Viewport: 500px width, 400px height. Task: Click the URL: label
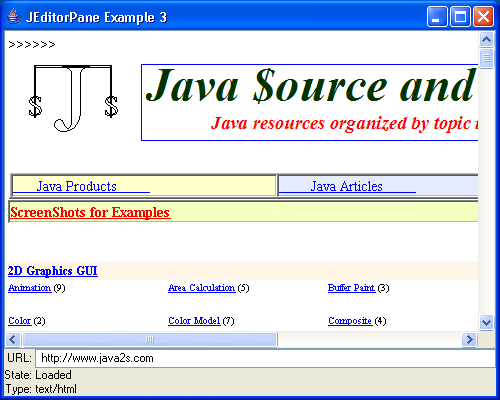[x=19, y=358]
